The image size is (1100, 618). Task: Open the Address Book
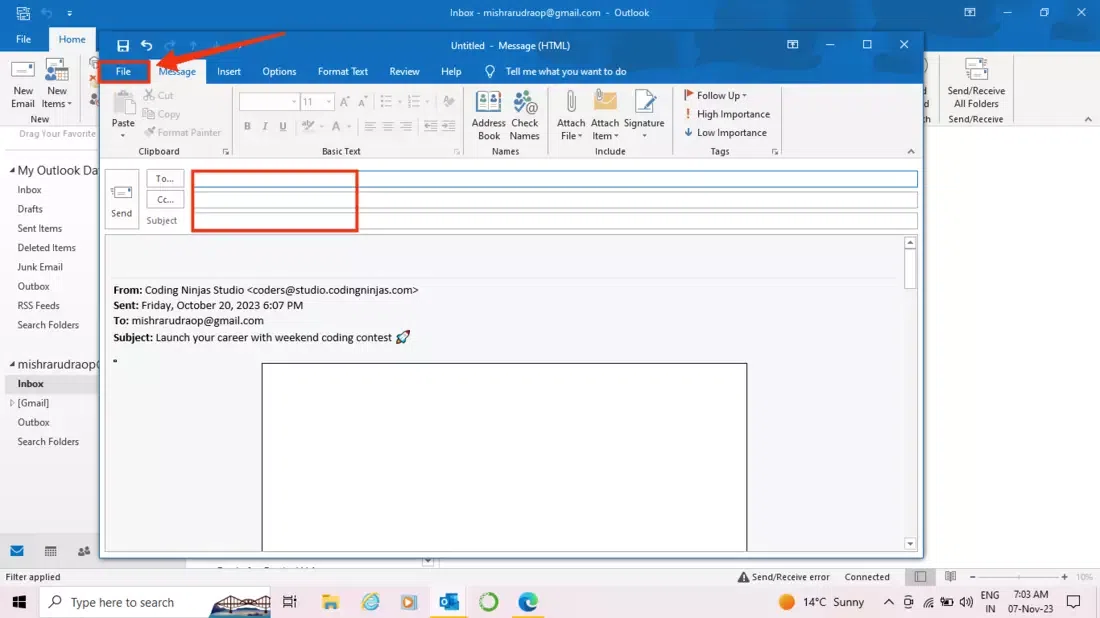(x=488, y=116)
